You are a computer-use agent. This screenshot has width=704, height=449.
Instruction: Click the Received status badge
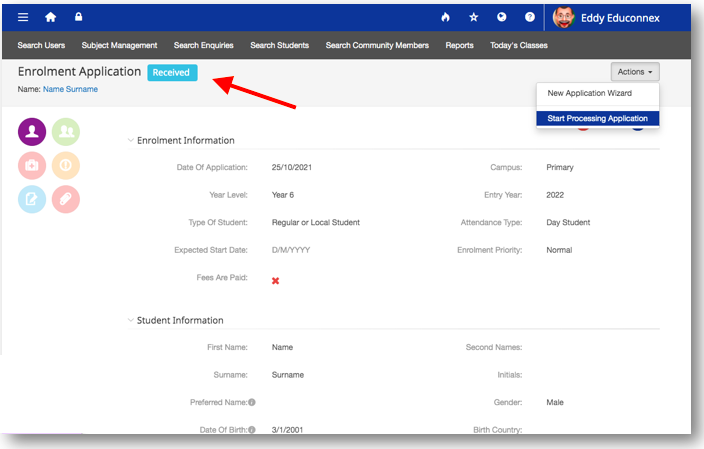pos(172,73)
